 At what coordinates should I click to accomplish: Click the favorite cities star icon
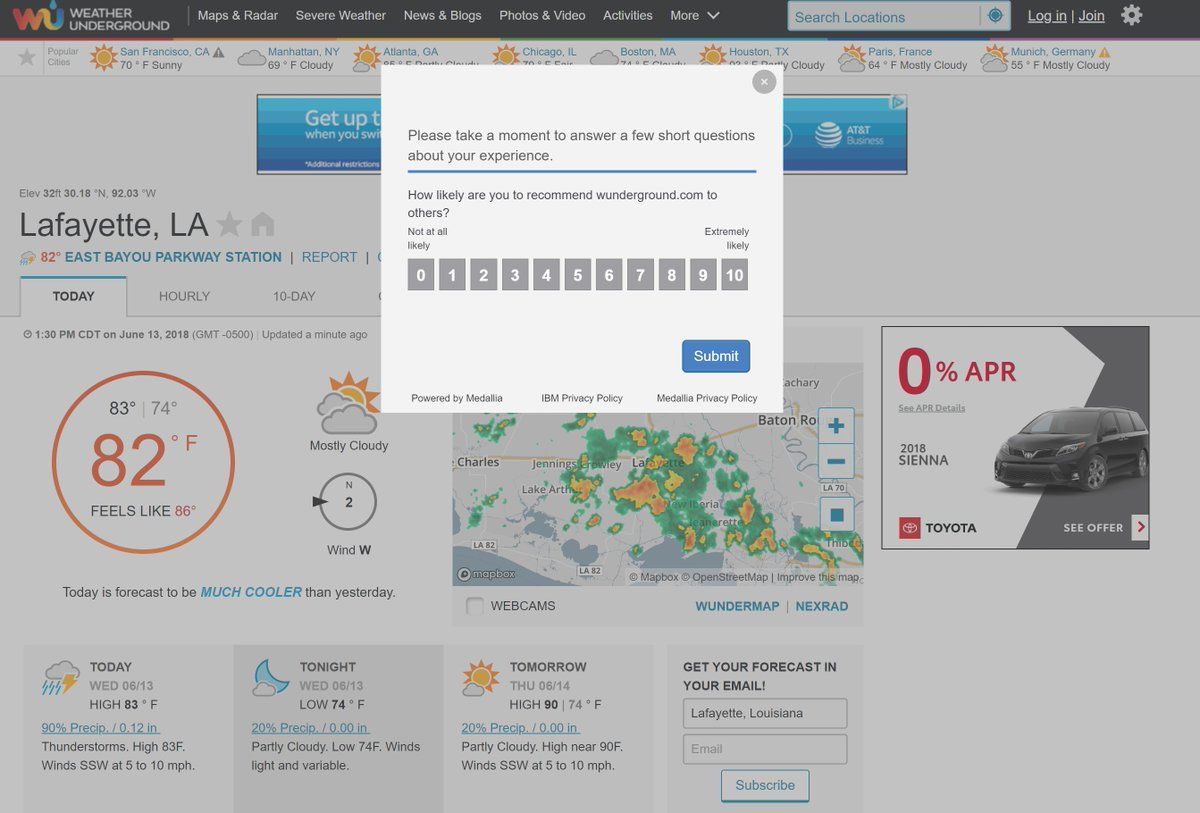click(x=27, y=58)
